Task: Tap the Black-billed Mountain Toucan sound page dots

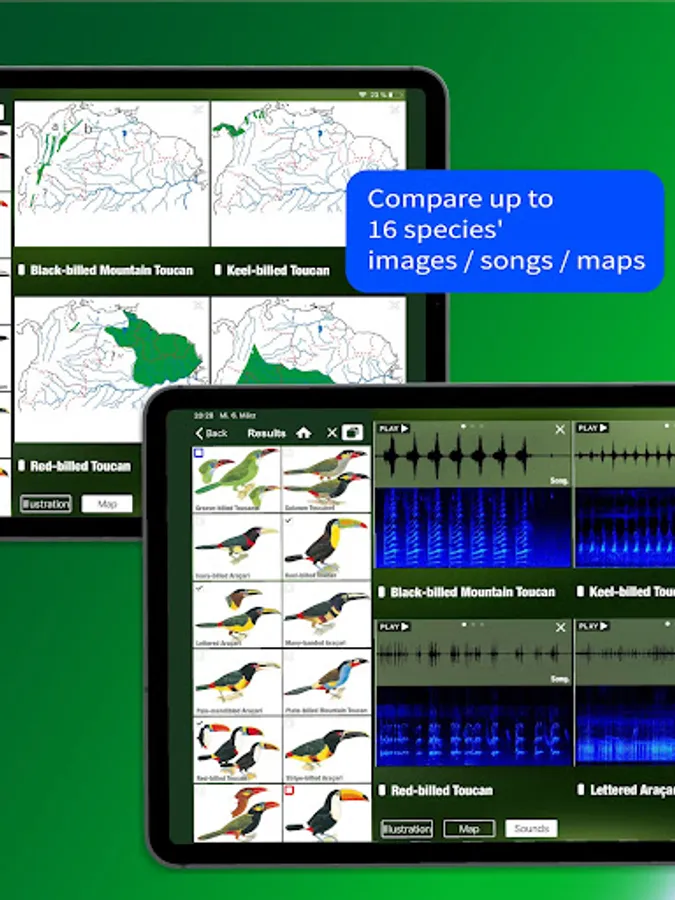Action: point(472,426)
